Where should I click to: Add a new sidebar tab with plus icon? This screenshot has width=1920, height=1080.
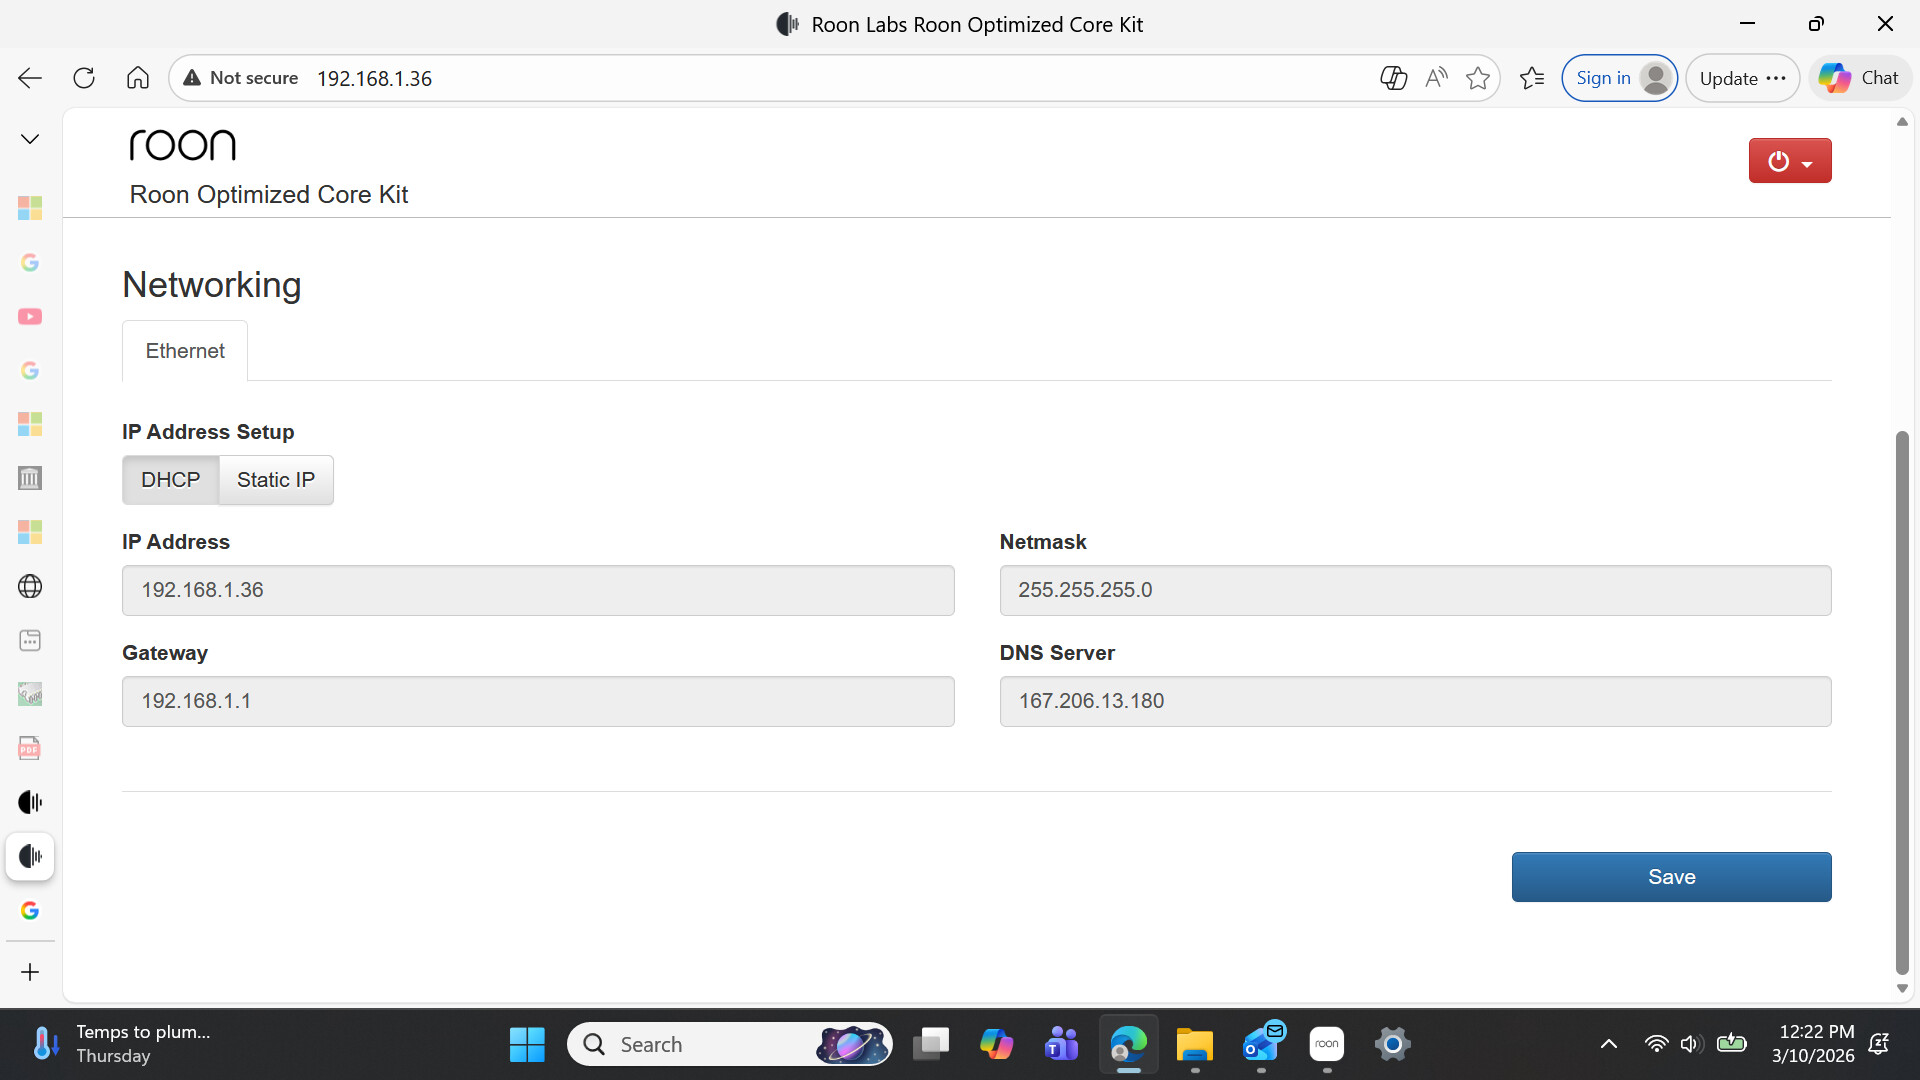click(x=30, y=972)
